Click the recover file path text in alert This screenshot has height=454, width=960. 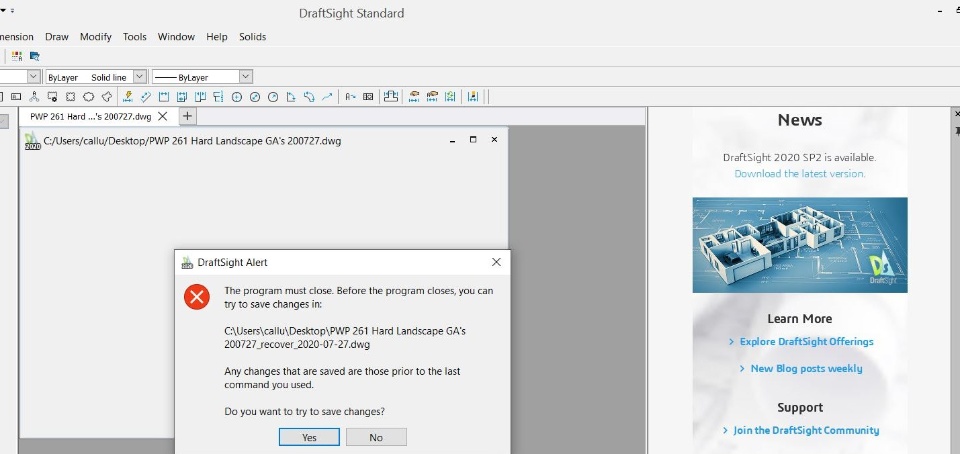[x=345, y=338]
